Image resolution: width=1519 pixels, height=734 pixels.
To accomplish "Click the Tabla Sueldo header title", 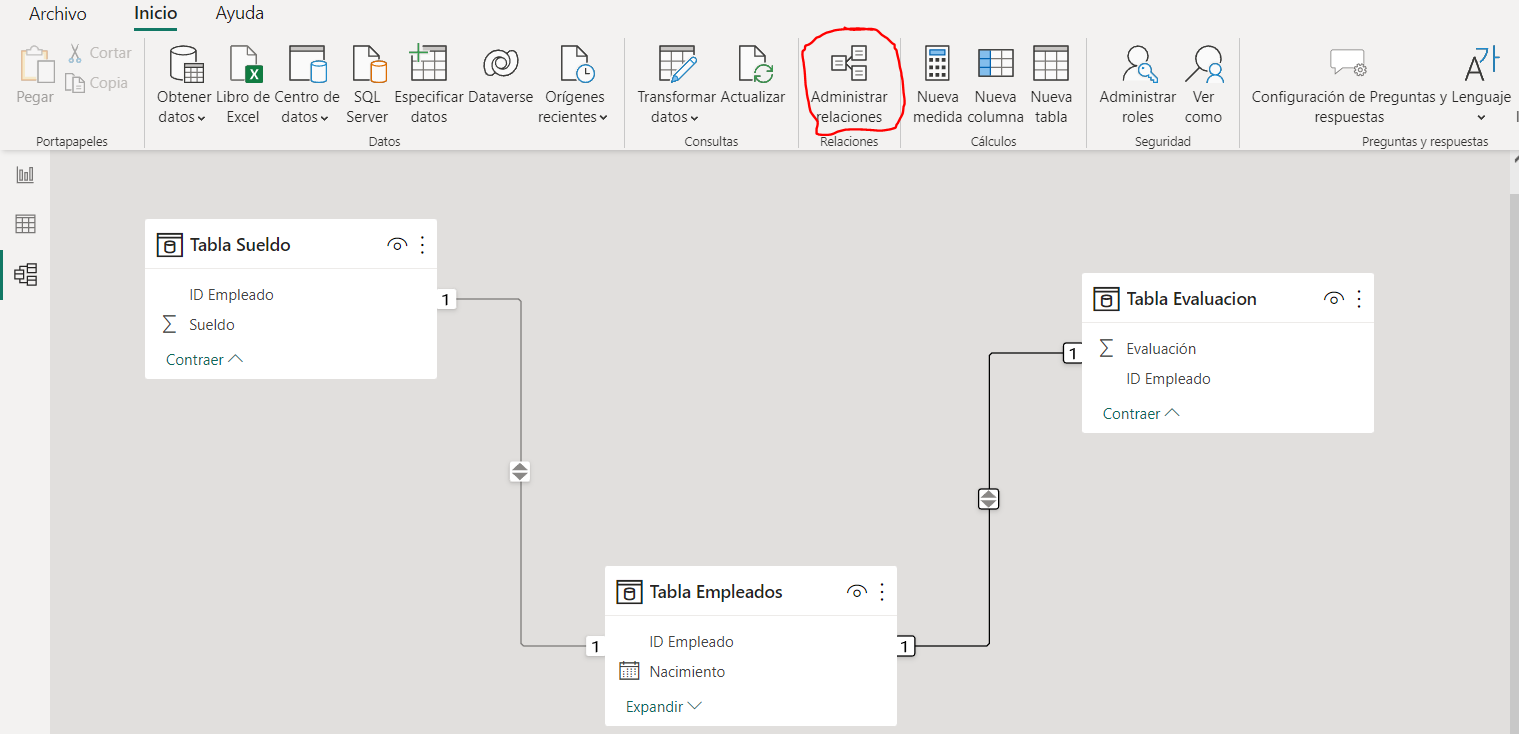I will 240,245.
